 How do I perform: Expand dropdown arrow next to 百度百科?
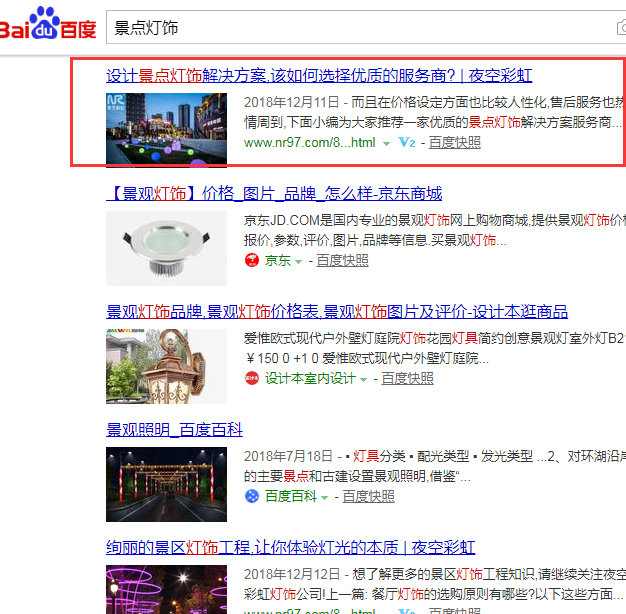tap(324, 498)
